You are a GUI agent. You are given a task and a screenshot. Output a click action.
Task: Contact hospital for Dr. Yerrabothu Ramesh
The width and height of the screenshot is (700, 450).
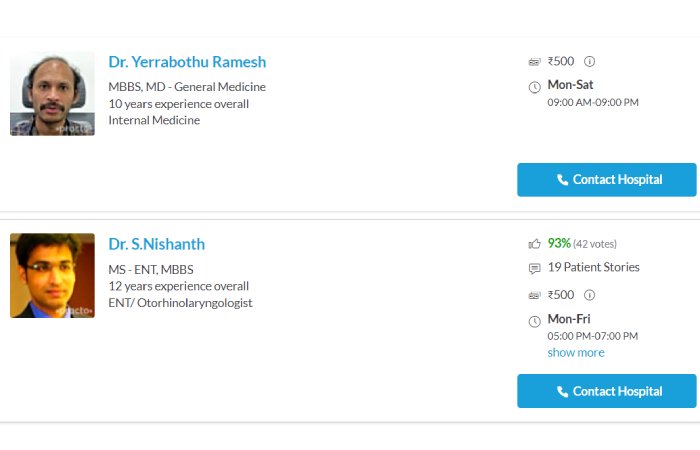607,179
